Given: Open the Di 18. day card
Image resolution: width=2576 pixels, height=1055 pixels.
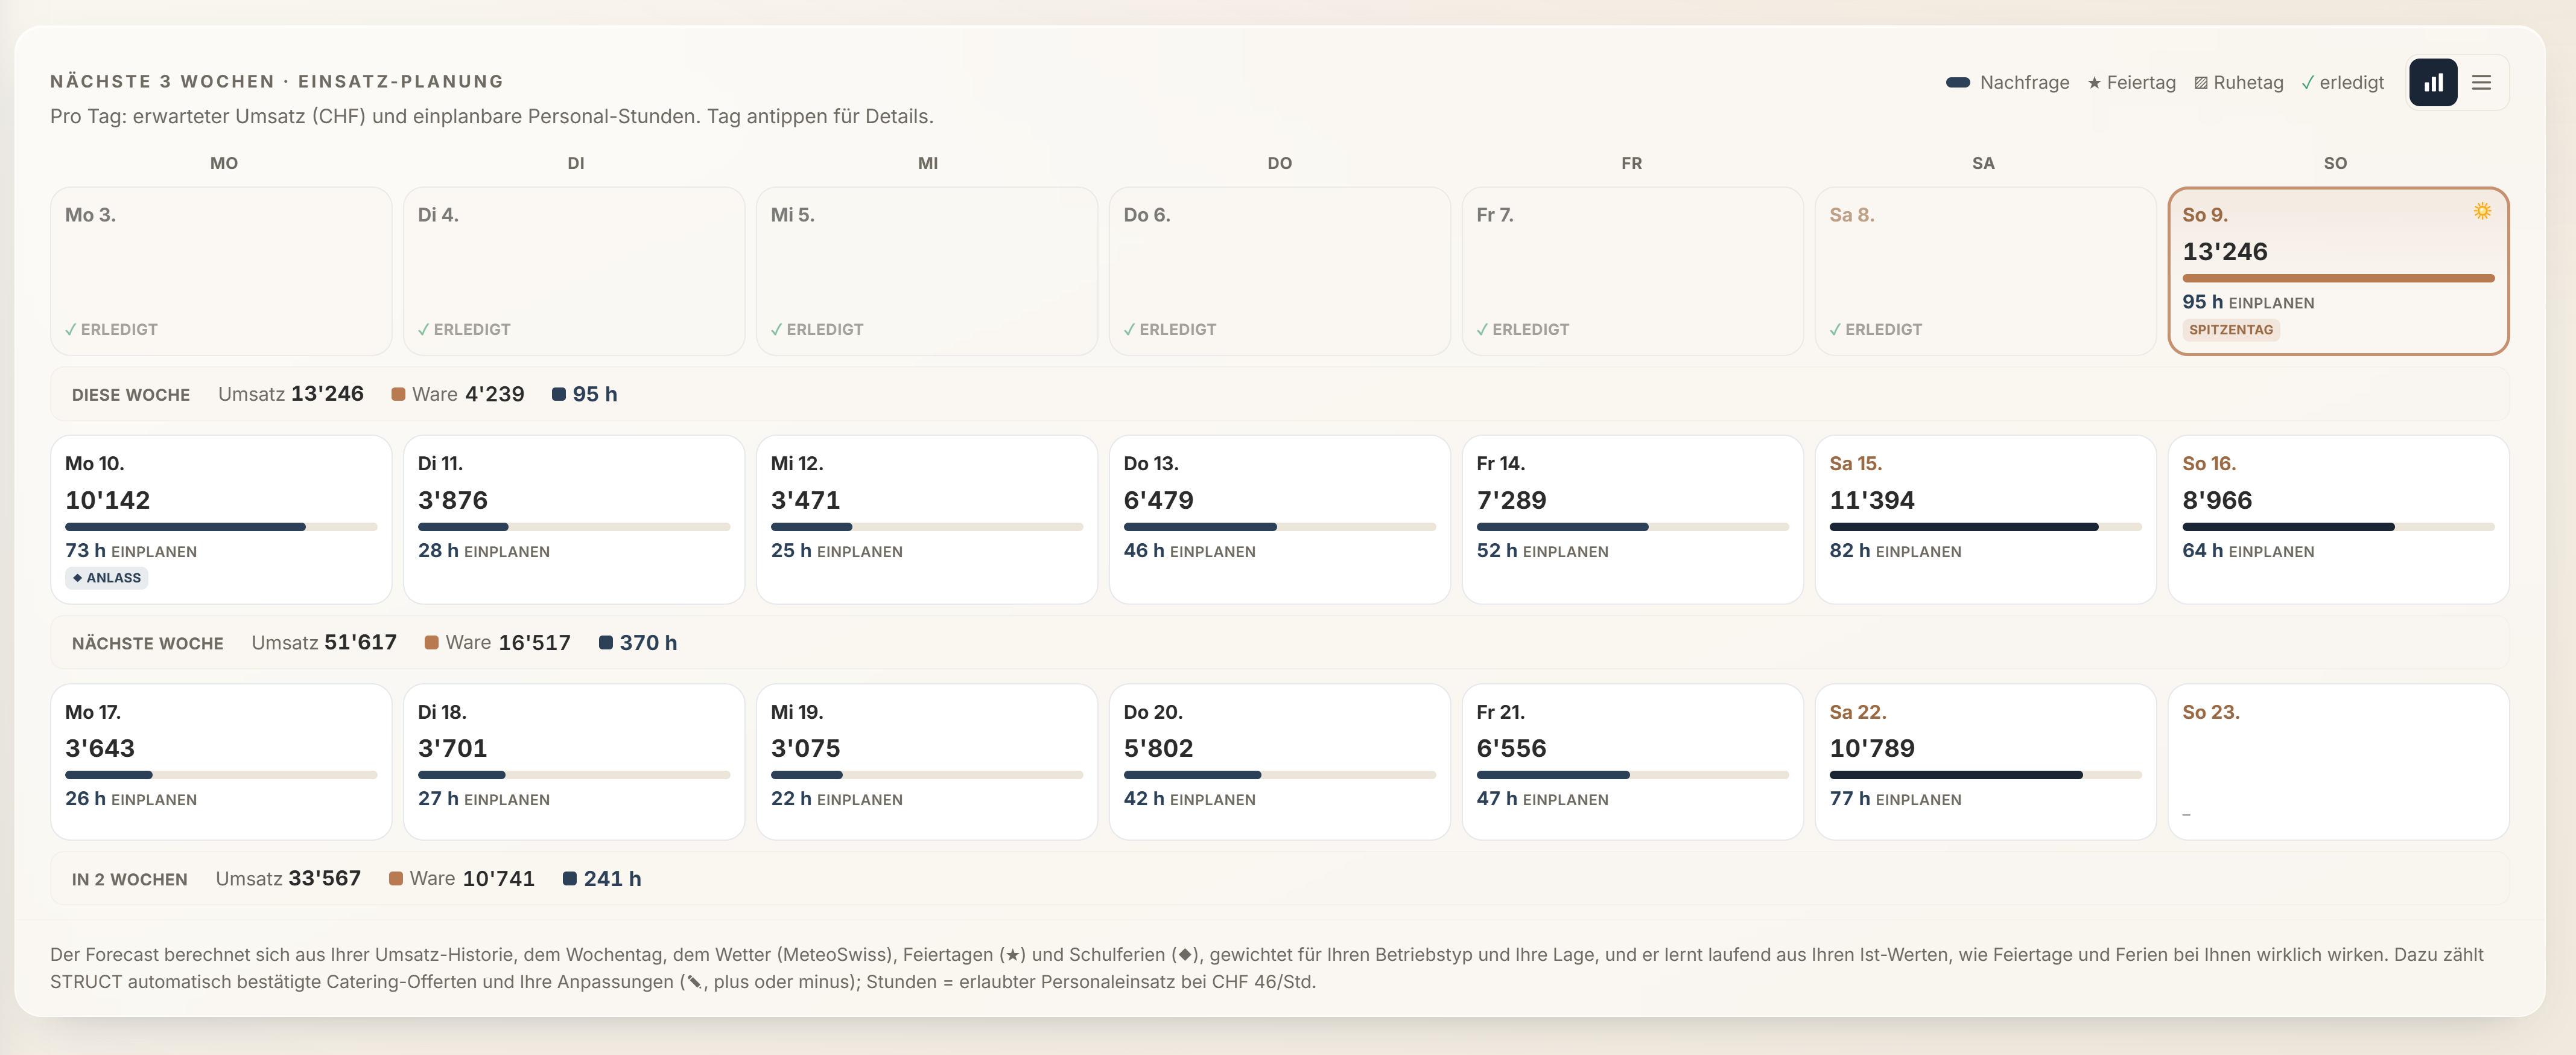Looking at the screenshot, I should 573,761.
